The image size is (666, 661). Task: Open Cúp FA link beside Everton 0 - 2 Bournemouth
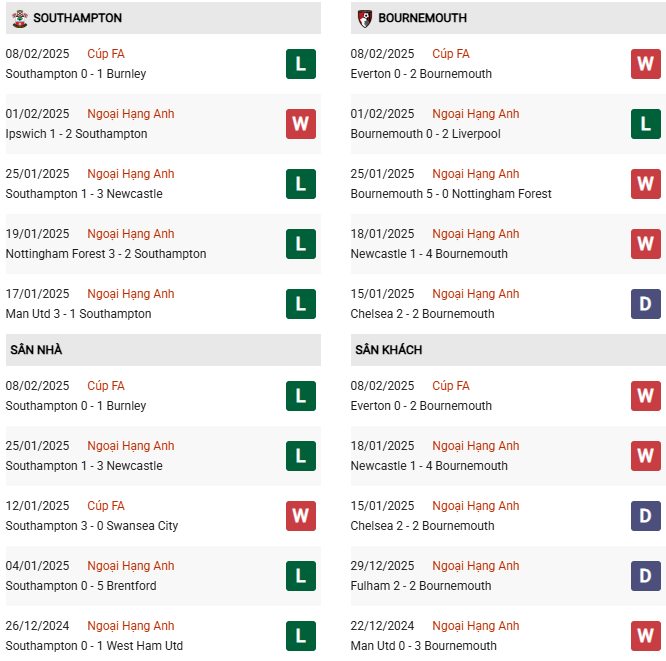coord(451,54)
